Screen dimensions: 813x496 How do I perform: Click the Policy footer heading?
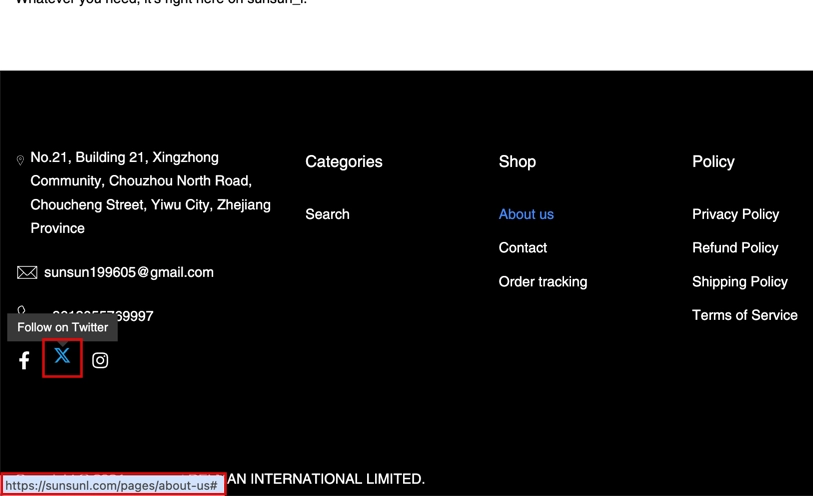712,162
